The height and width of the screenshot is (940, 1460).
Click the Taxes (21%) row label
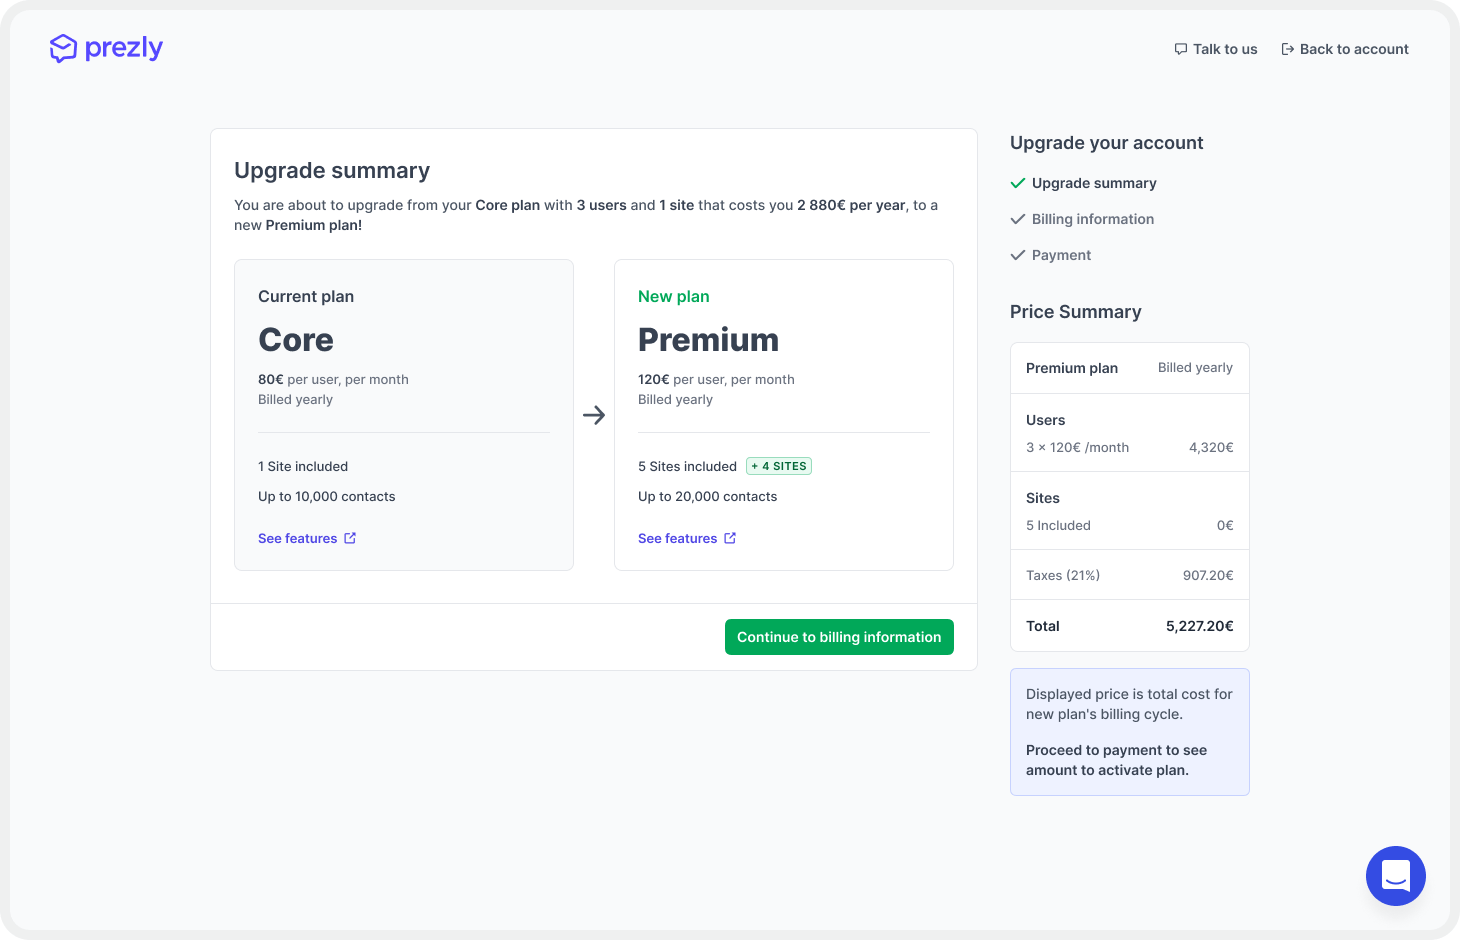coord(1063,575)
